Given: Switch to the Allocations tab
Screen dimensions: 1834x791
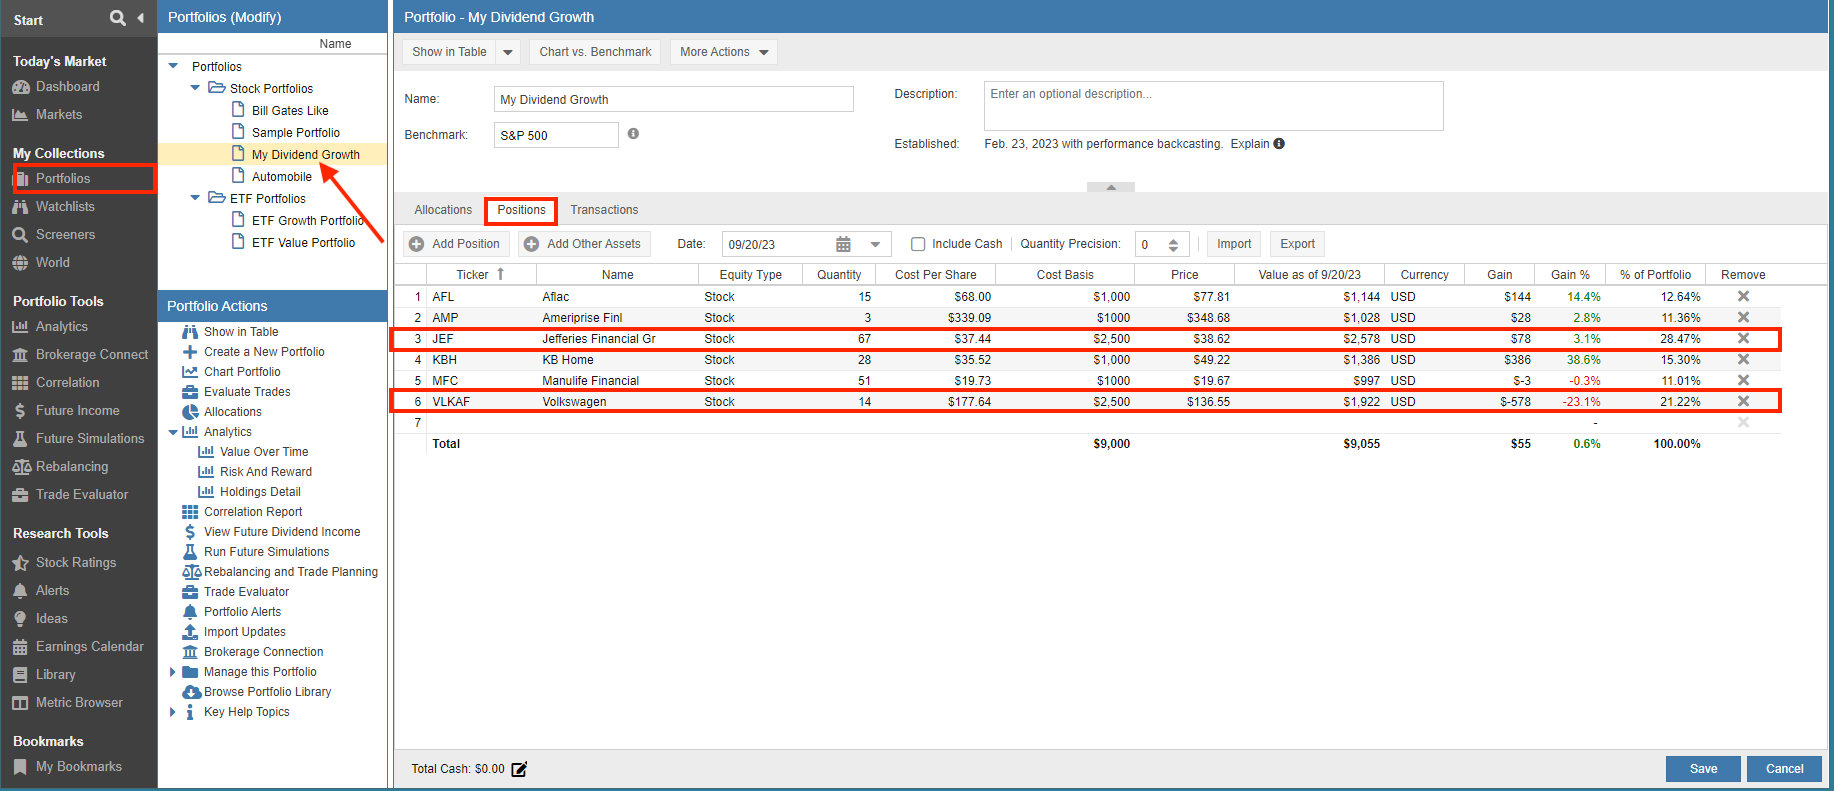Looking at the screenshot, I should [x=443, y=210].
